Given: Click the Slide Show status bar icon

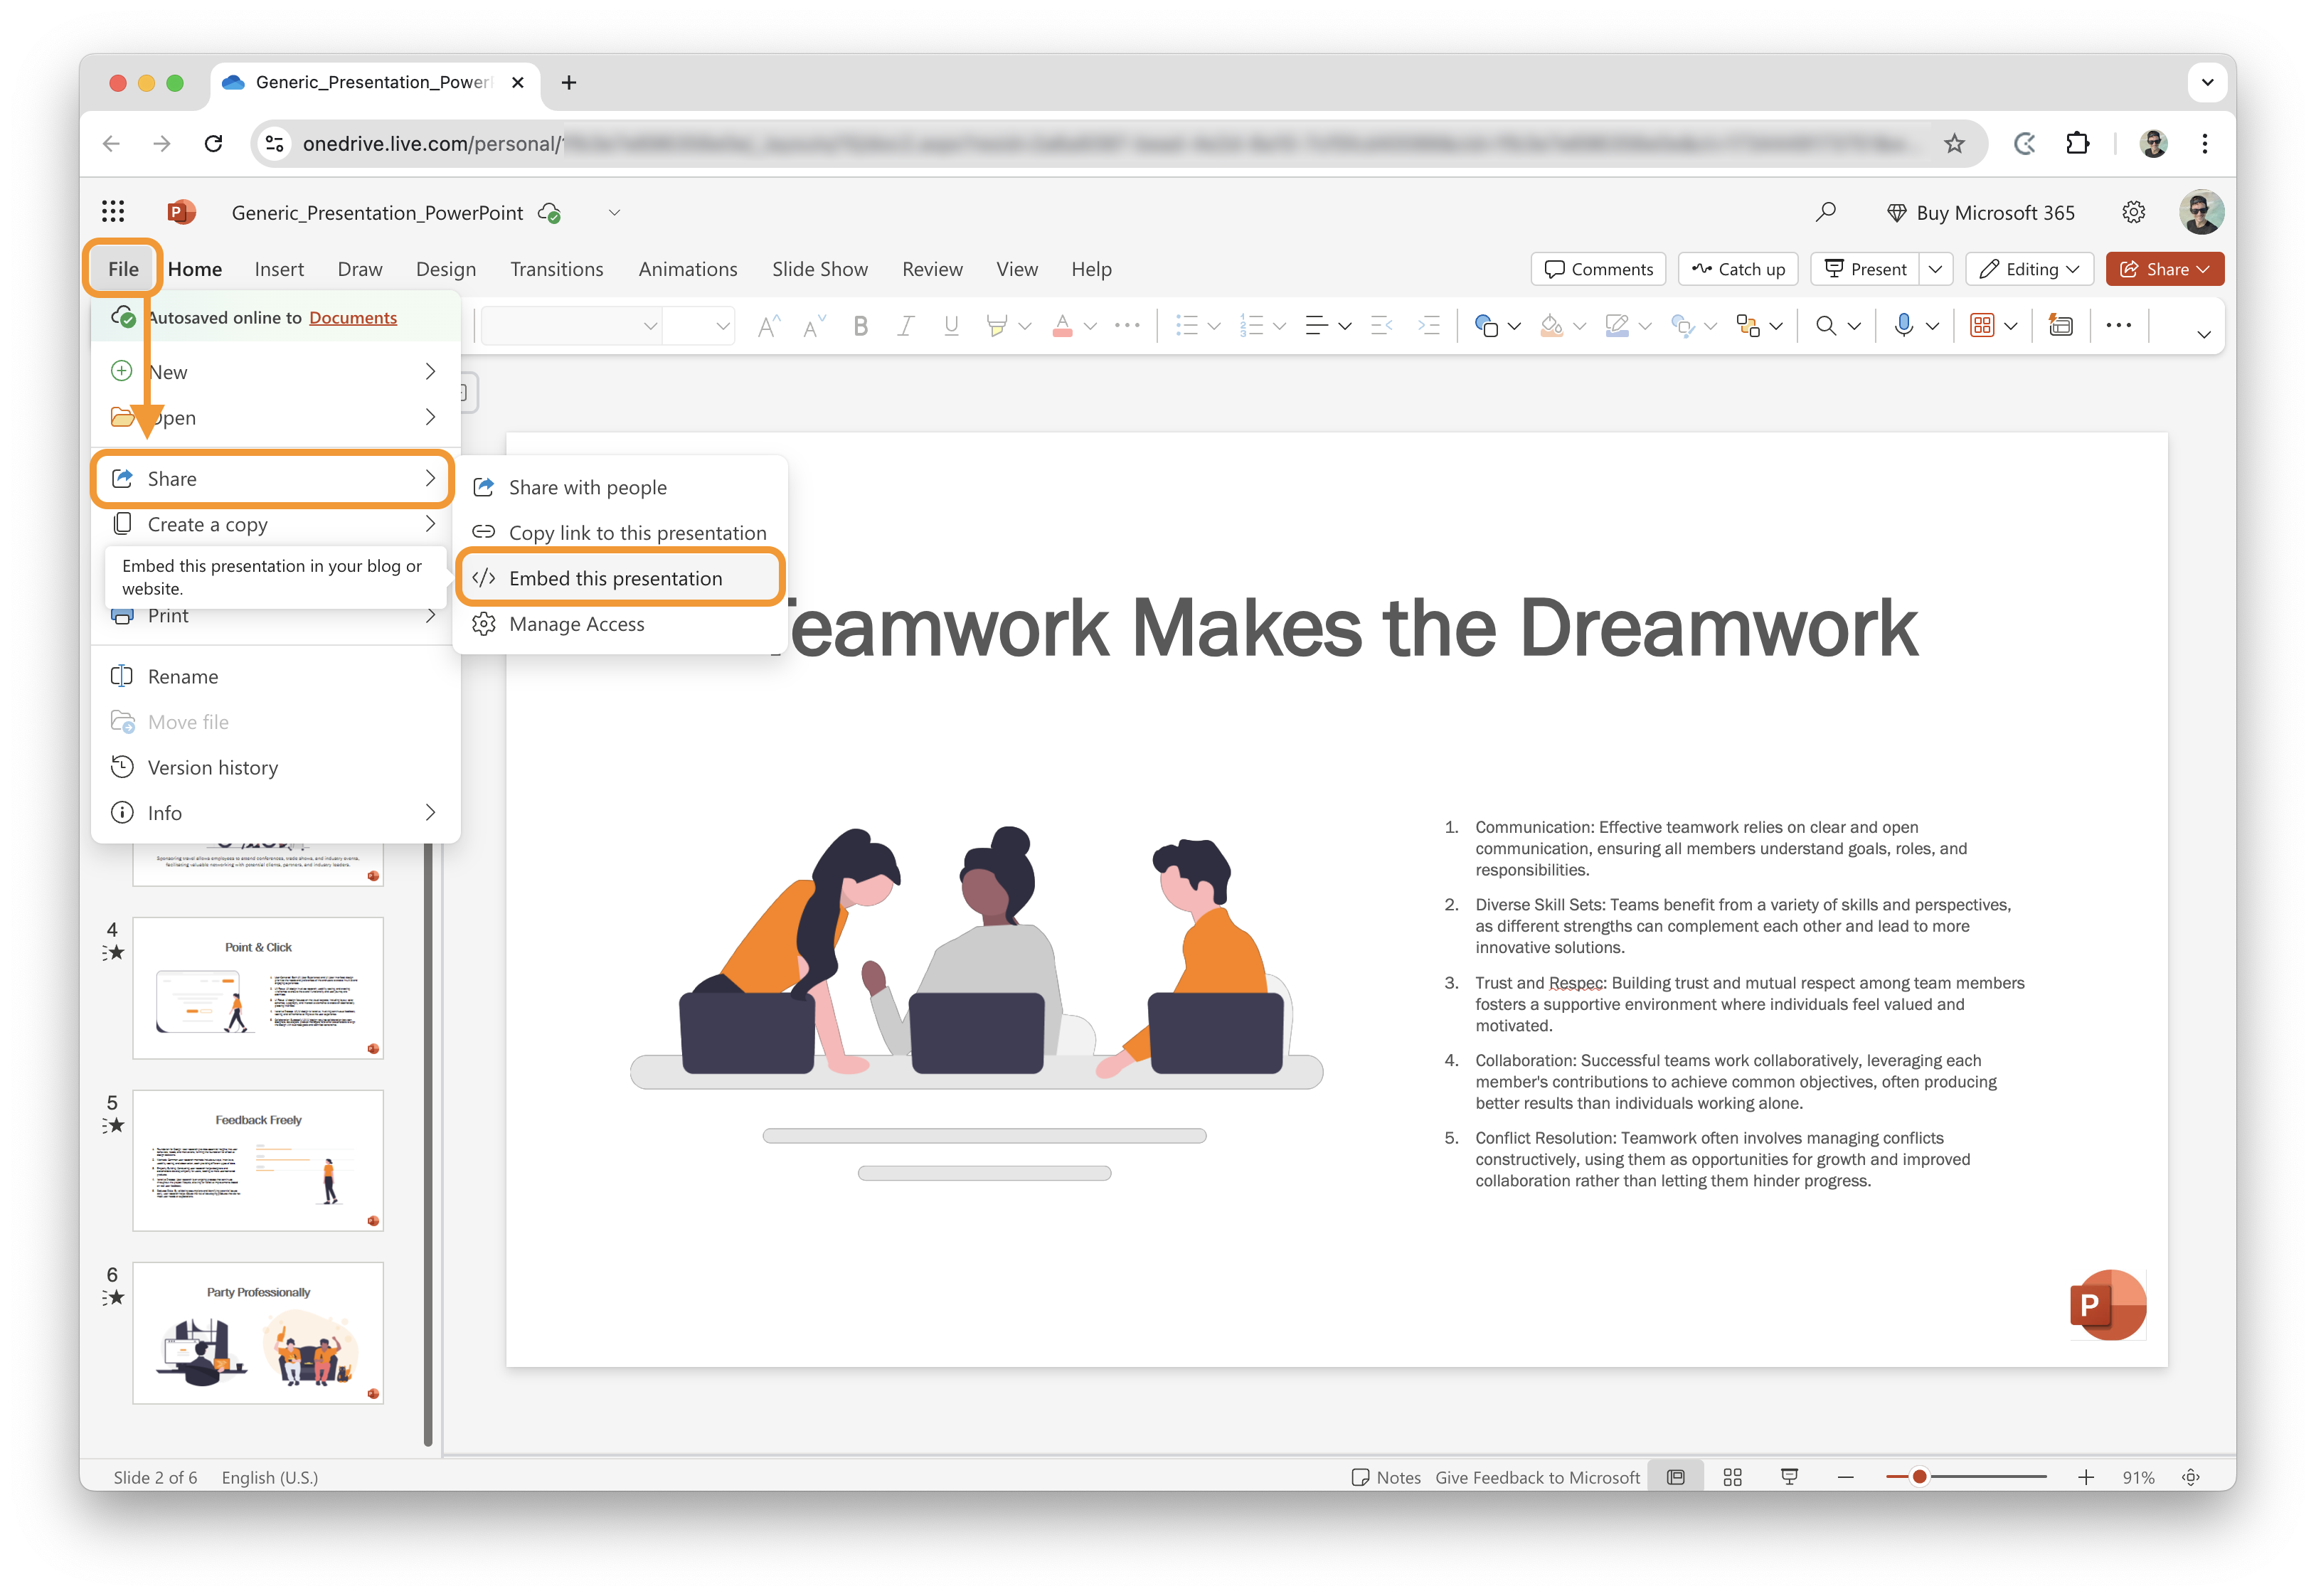Looking at the screenshot, I should [x=1790, y=1478].
